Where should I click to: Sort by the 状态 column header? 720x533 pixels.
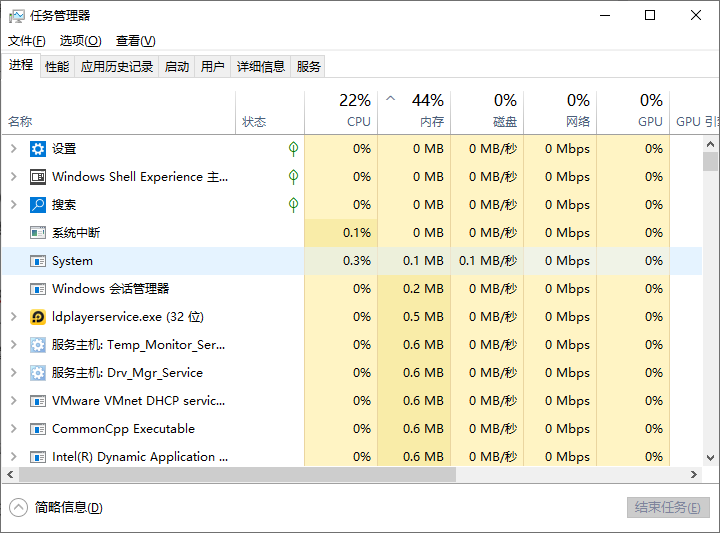[x=270, y=113]
